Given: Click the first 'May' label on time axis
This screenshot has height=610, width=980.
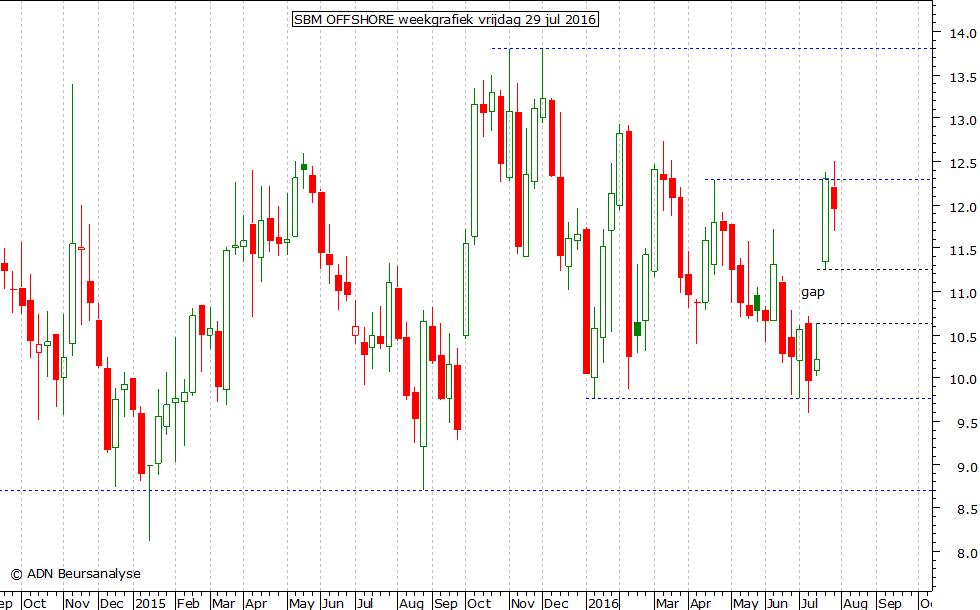Looking at the screenshot, I should point(302,603).
